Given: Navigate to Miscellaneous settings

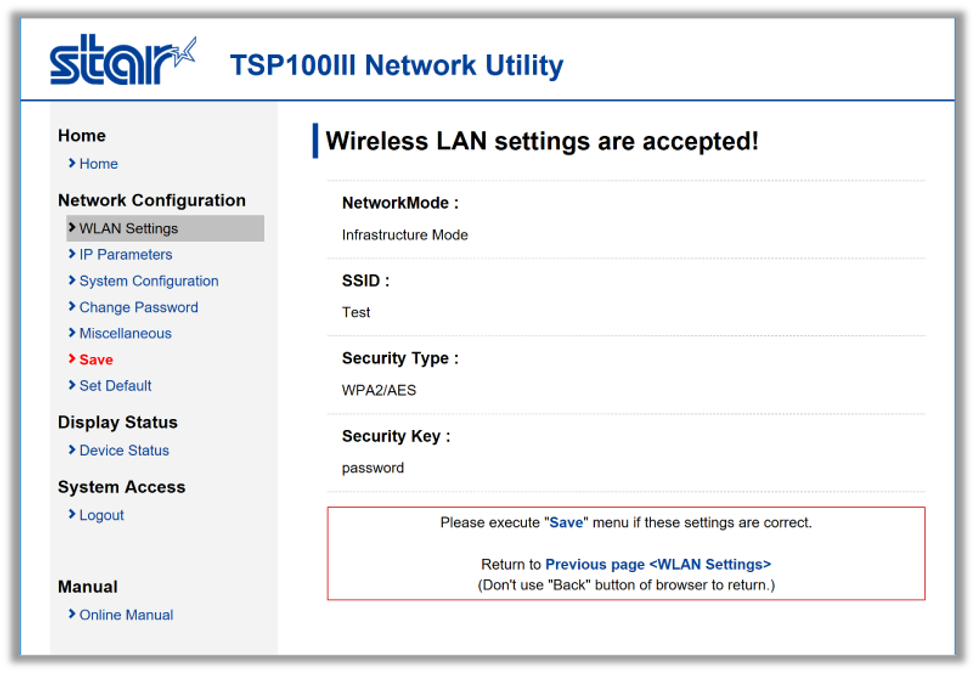Looking at the screenshot, I should coord(125,333).
